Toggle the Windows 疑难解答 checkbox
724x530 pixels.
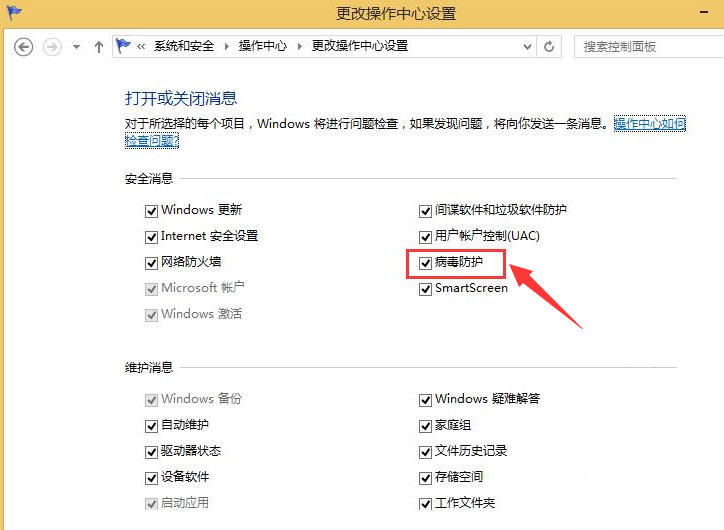(x=425, y=400)
